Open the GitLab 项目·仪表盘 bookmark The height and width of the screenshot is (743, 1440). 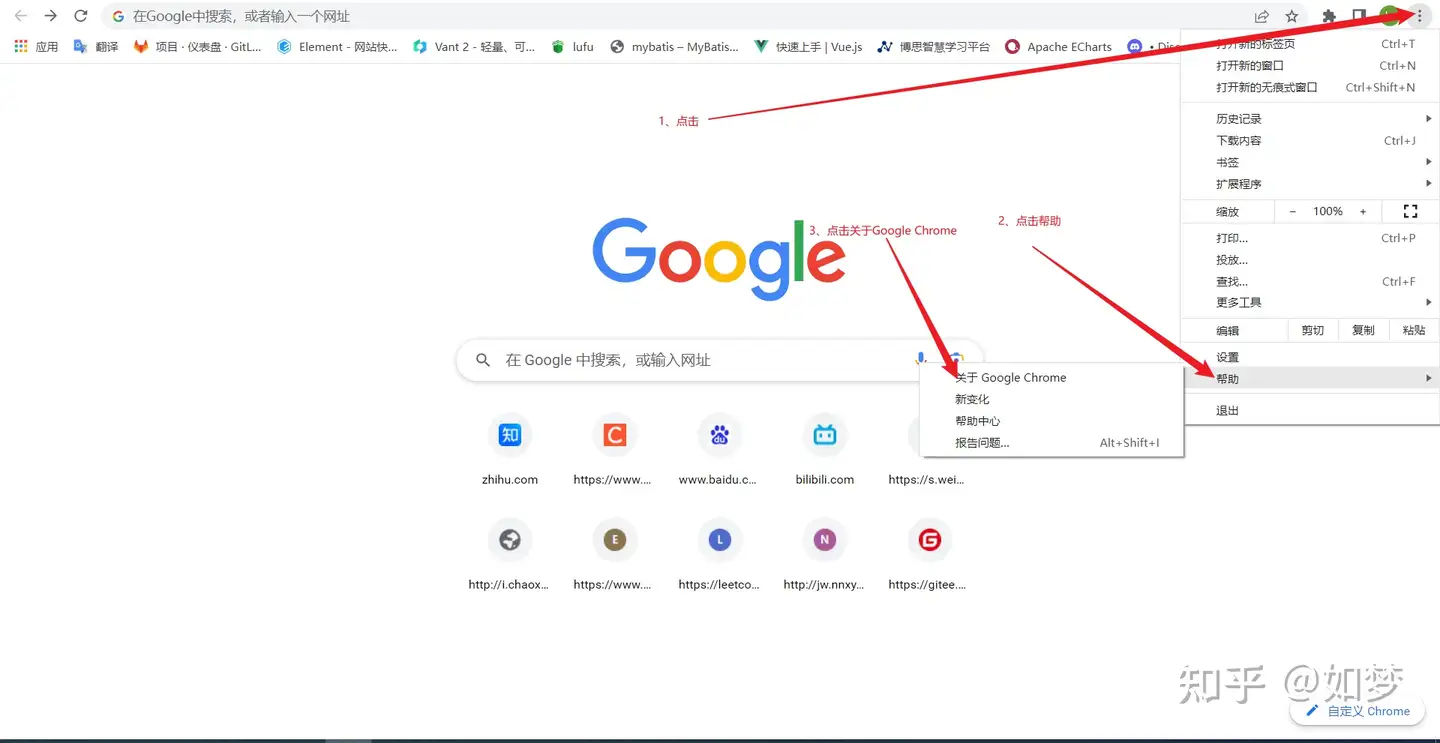point(198,46)
